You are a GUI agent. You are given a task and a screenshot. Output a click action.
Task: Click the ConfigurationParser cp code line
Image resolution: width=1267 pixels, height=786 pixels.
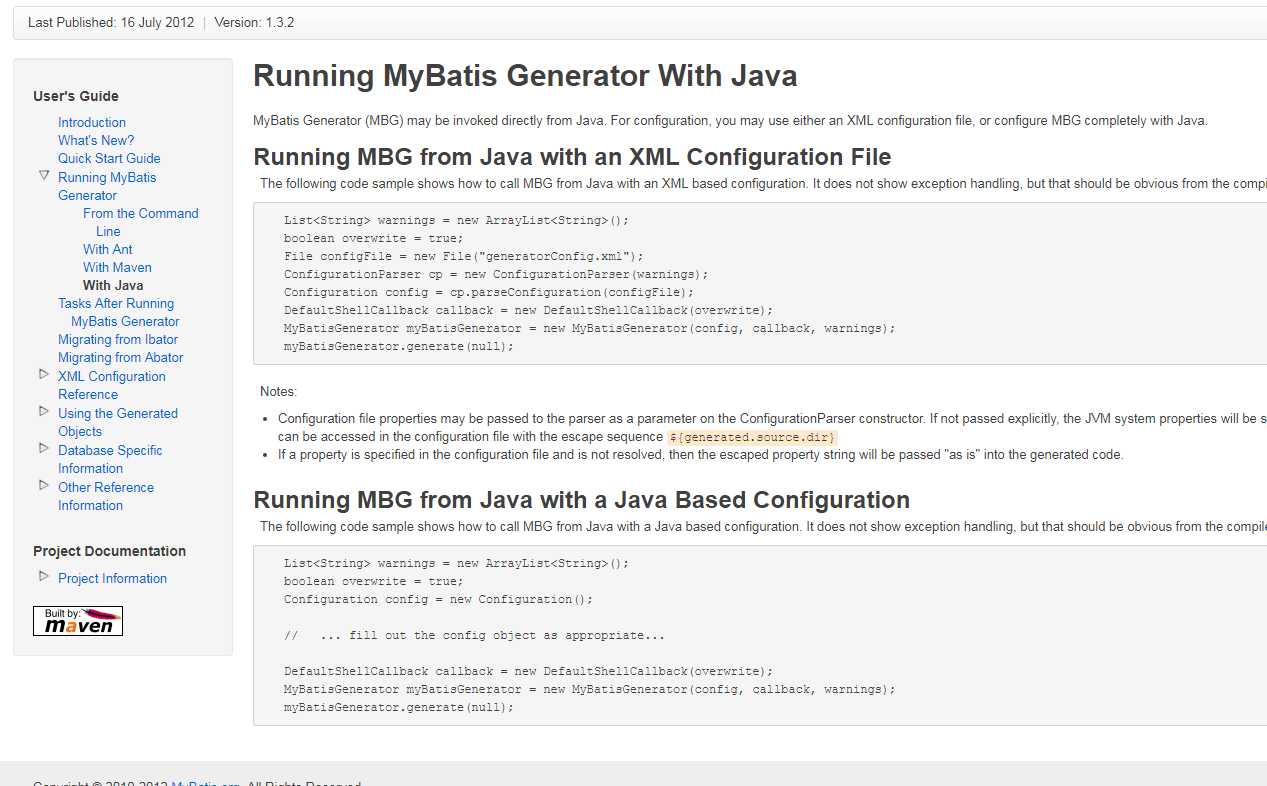pyautogui.click(x=496, y=274)
